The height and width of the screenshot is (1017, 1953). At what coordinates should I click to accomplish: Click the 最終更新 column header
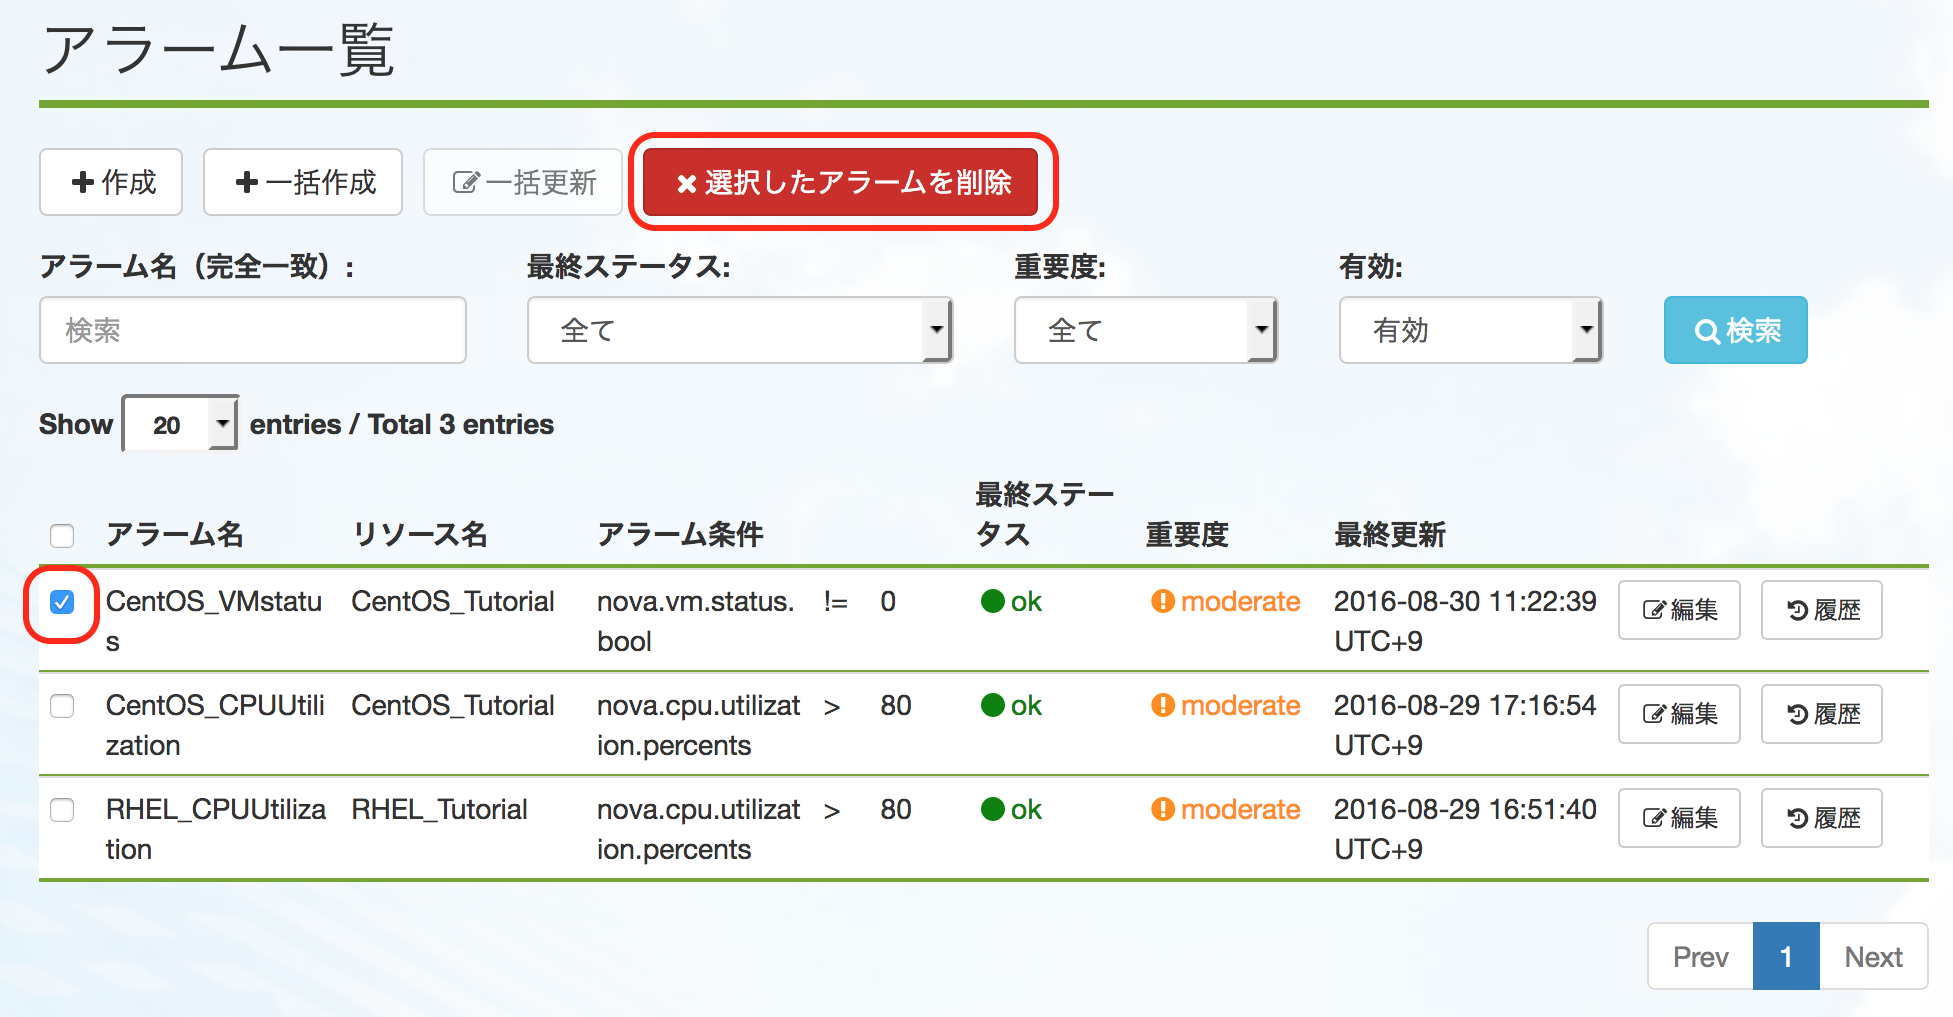pos(1390,535)
